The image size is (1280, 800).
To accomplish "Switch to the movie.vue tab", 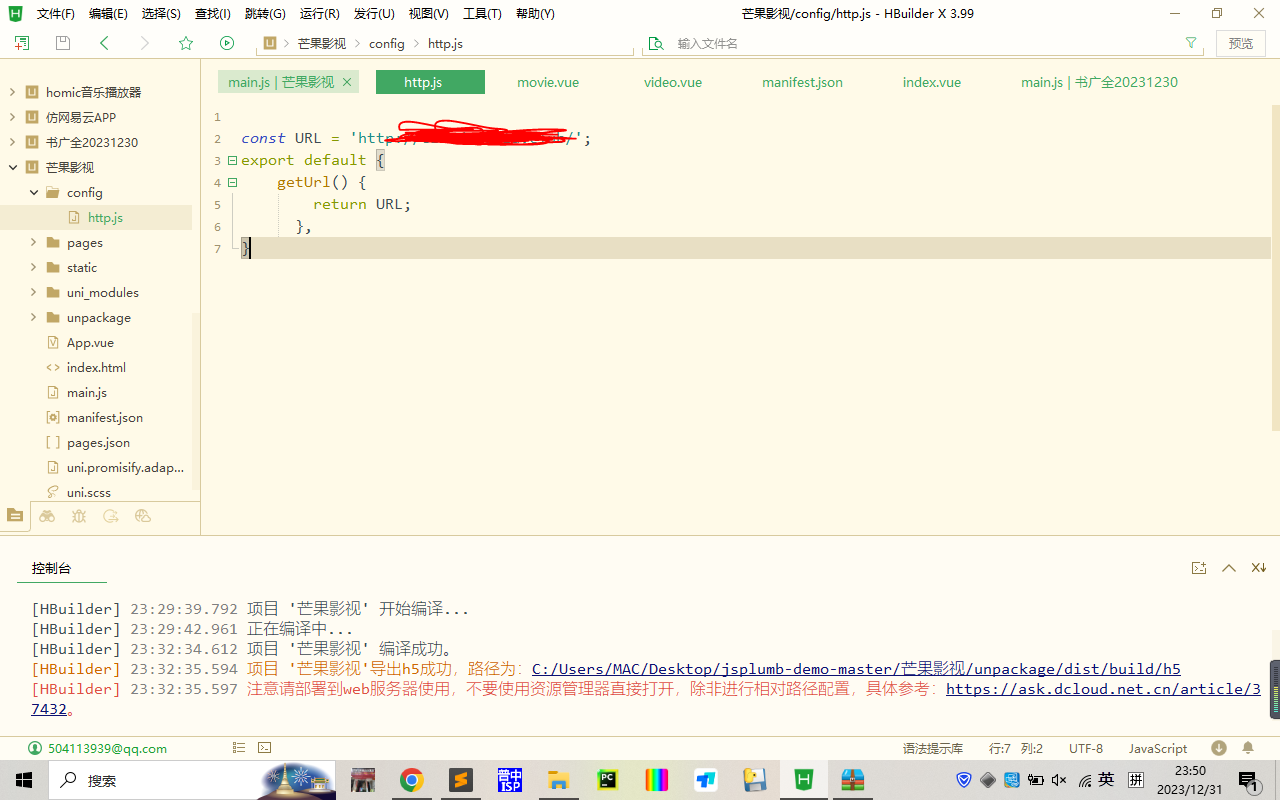I will (548, 82).
